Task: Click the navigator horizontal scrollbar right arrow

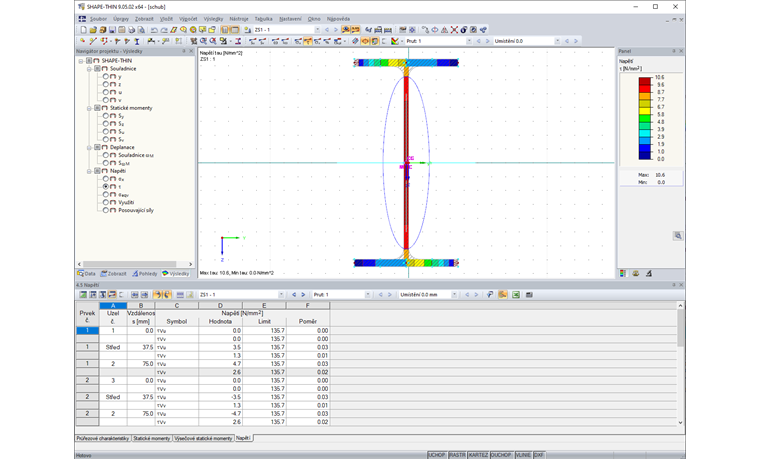Action: point(190,264)
